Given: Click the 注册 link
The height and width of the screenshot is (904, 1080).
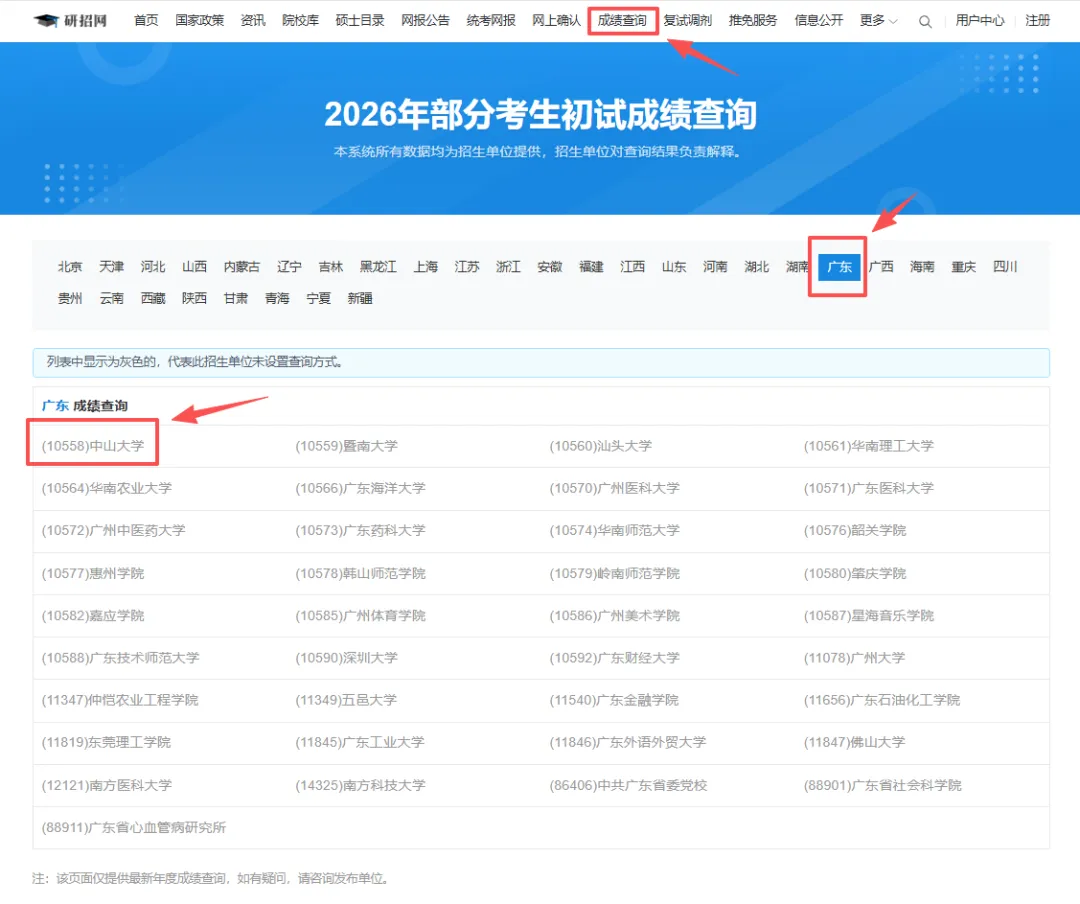Looking at the screenshot, I should 1037,21.
